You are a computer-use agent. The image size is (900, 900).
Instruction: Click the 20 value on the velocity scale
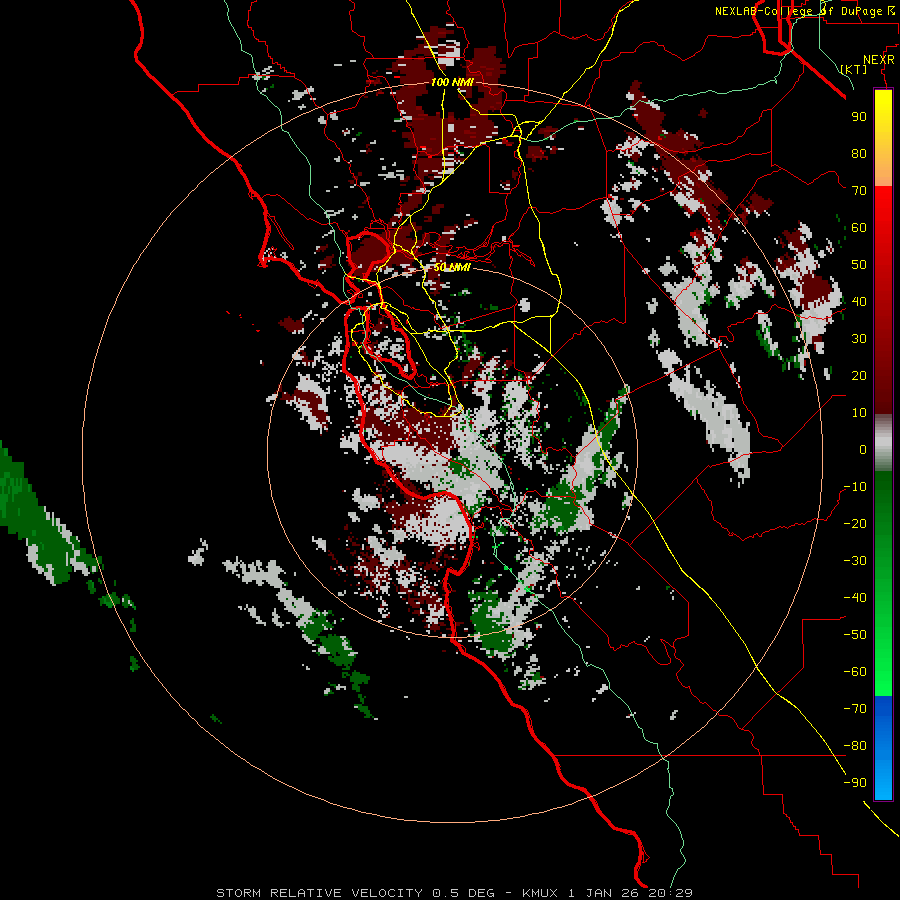coord(859,375)
